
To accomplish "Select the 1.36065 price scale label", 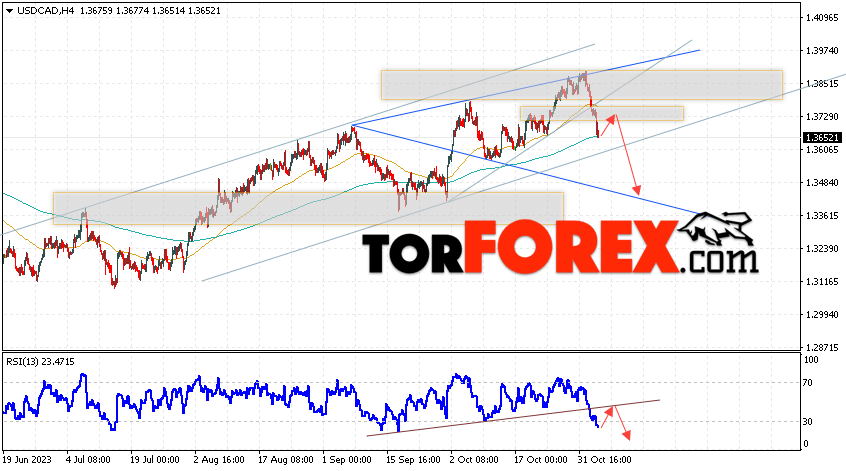I will coord(822,149).
